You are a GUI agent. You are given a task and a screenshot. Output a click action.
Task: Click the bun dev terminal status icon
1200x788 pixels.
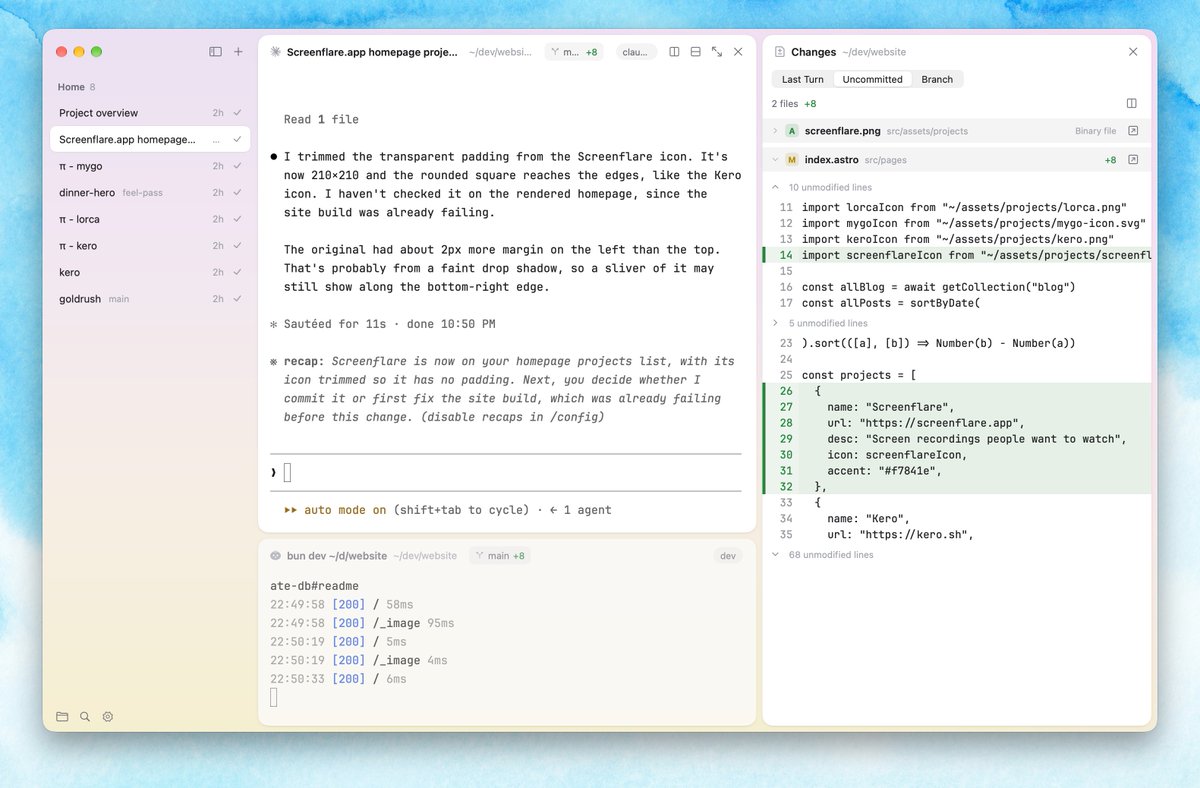275,555
